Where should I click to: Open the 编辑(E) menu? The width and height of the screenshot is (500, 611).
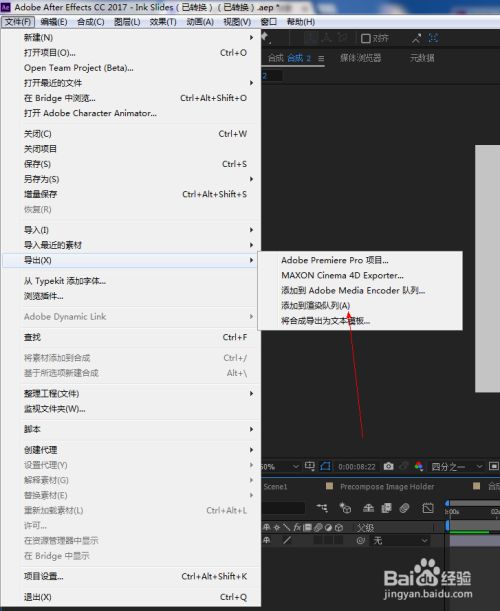coord(54,22)
